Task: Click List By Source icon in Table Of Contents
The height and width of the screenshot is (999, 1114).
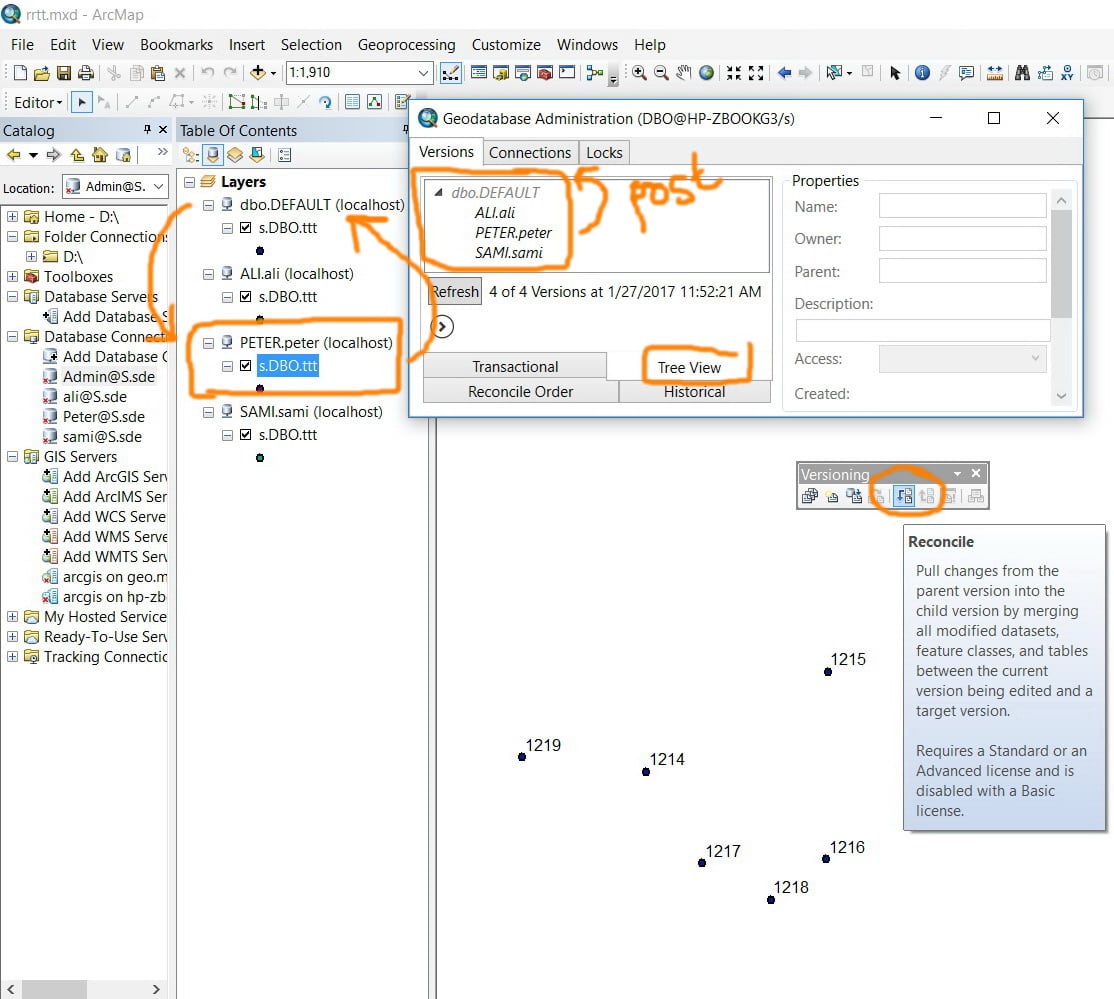Action: [x=212, y=155]
